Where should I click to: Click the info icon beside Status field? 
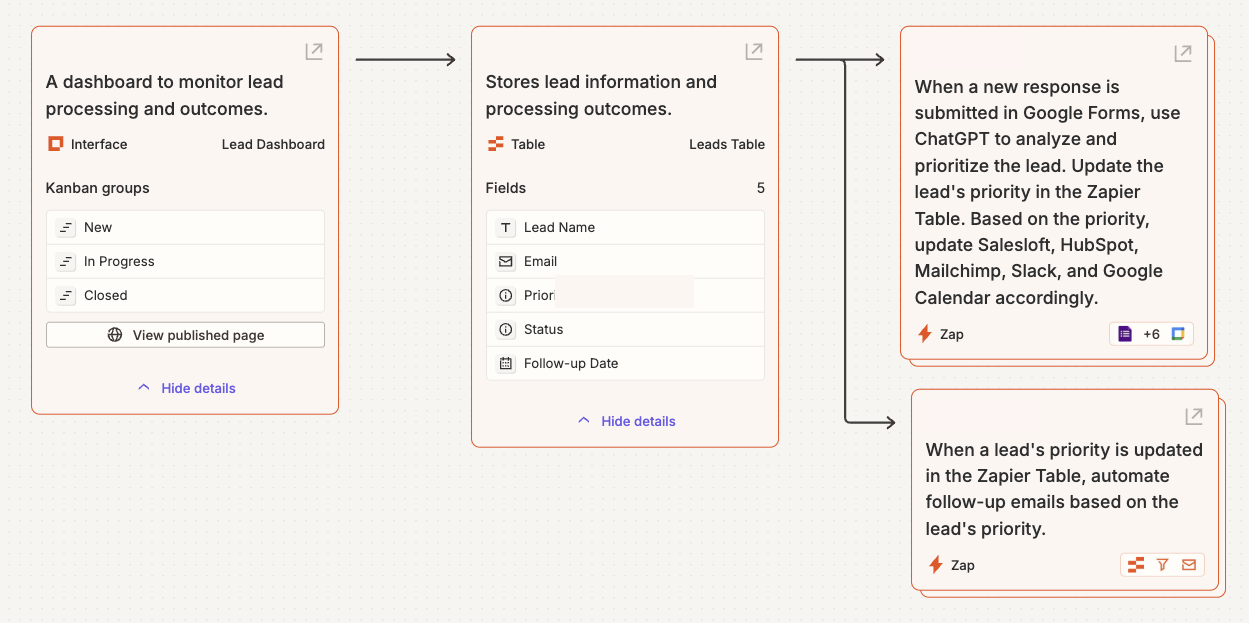[505, 329]
